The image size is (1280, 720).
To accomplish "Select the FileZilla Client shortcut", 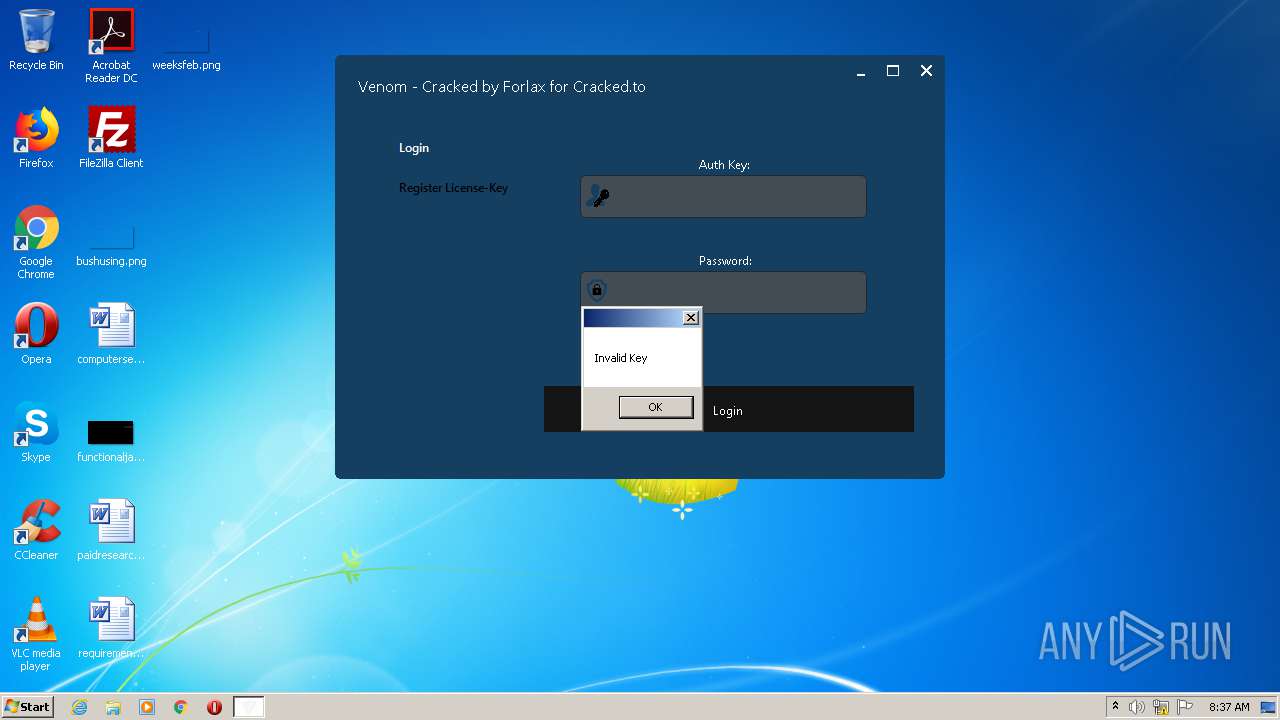I will tap(111, 138).
